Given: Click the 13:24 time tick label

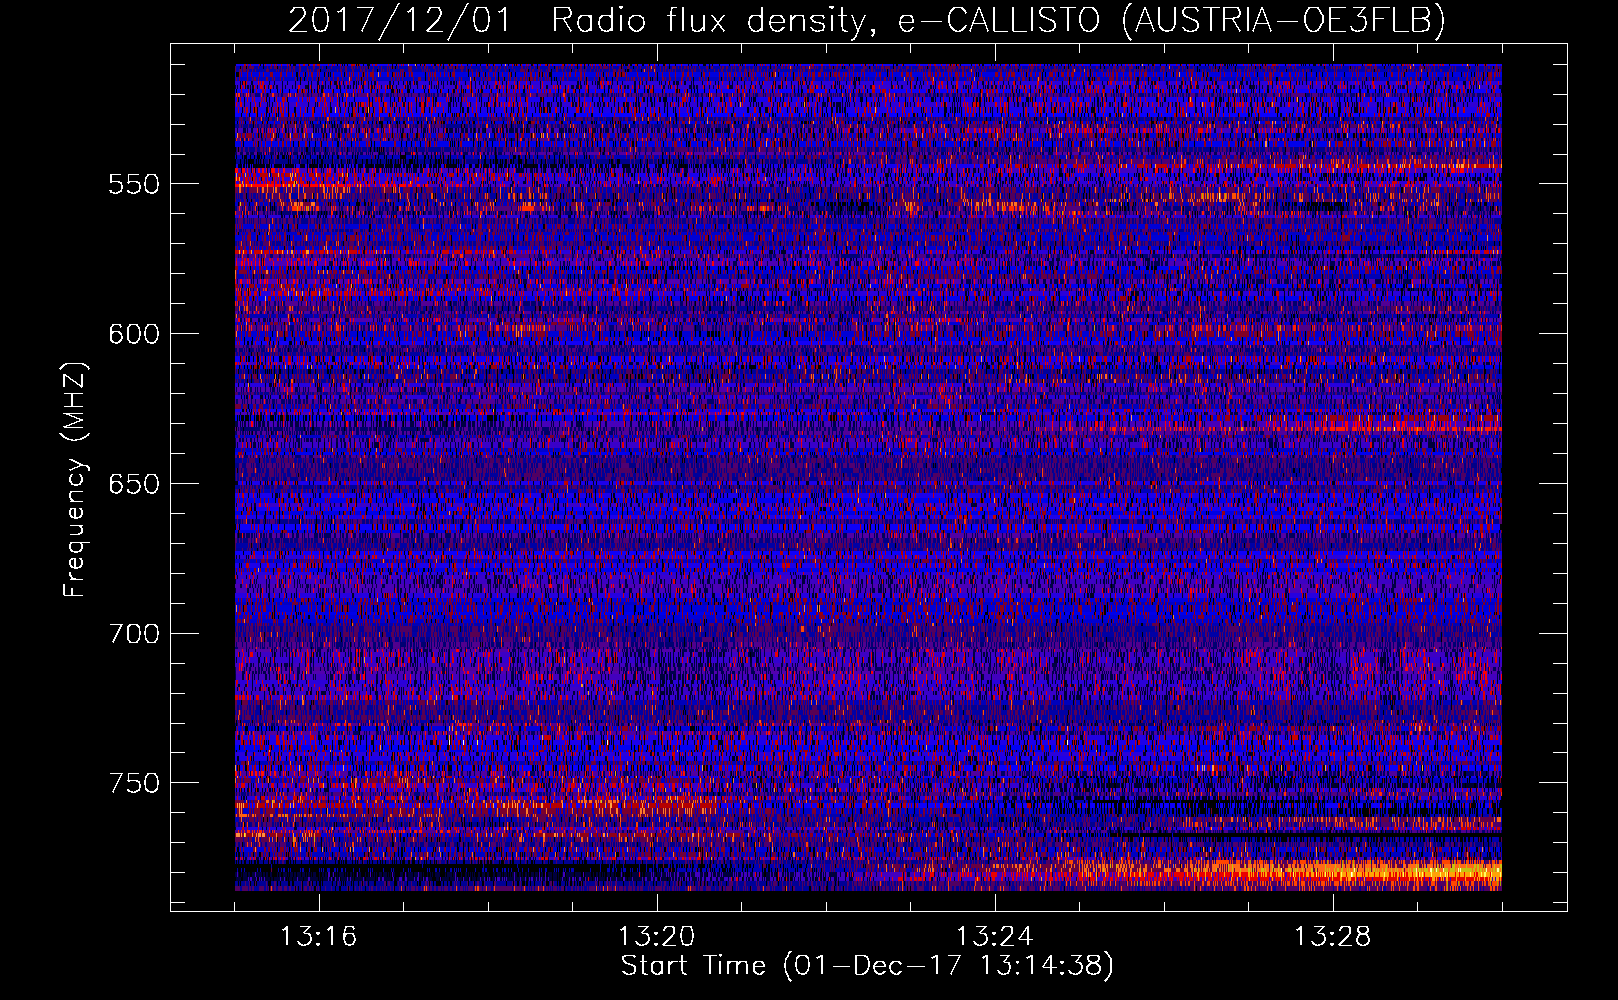Looking at the screenshot, I should [994, 937].
